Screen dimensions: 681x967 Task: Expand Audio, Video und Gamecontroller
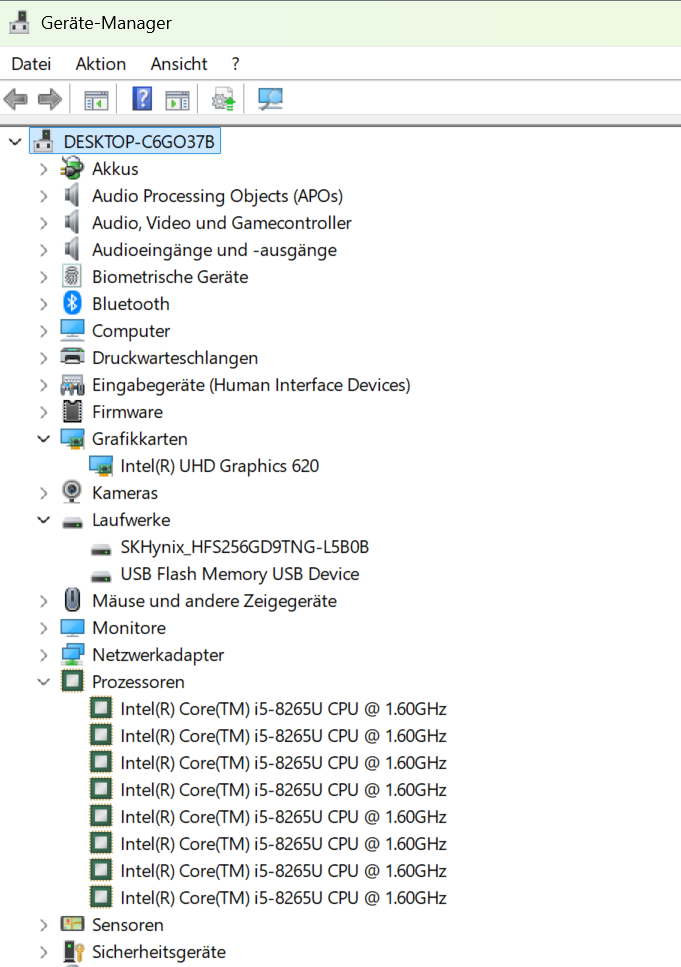(x=43, y=223)
